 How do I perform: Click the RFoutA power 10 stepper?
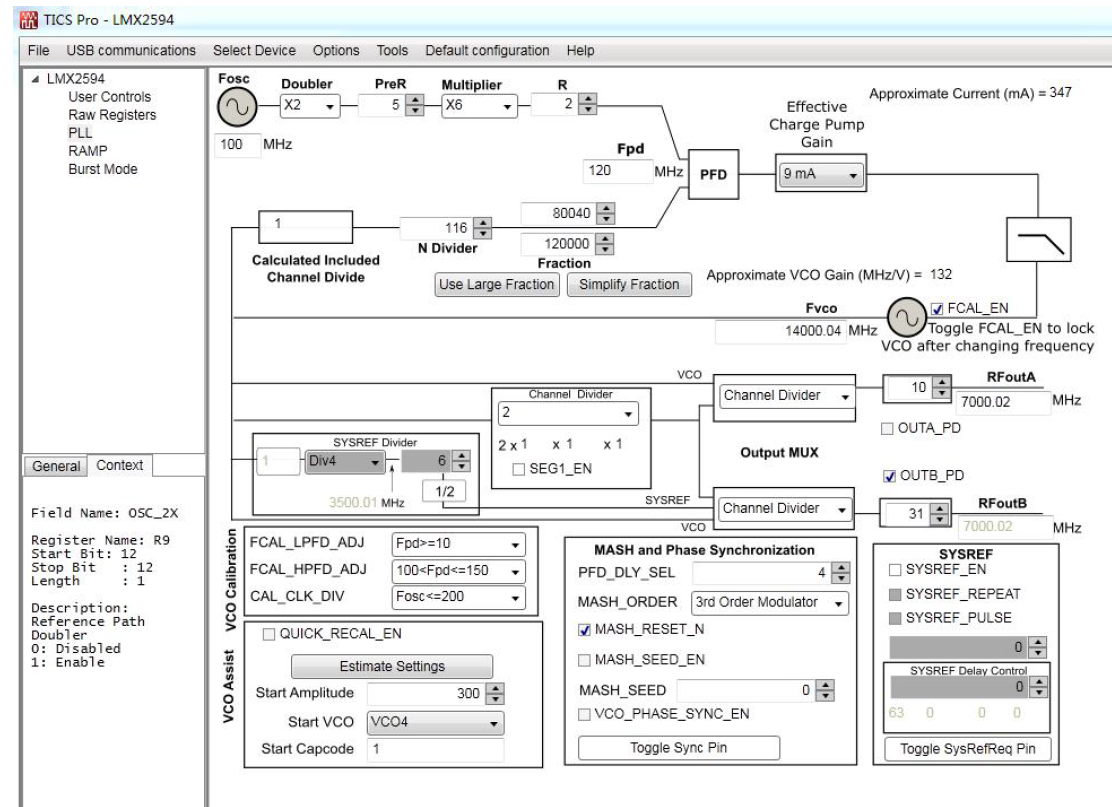point(941,387)
